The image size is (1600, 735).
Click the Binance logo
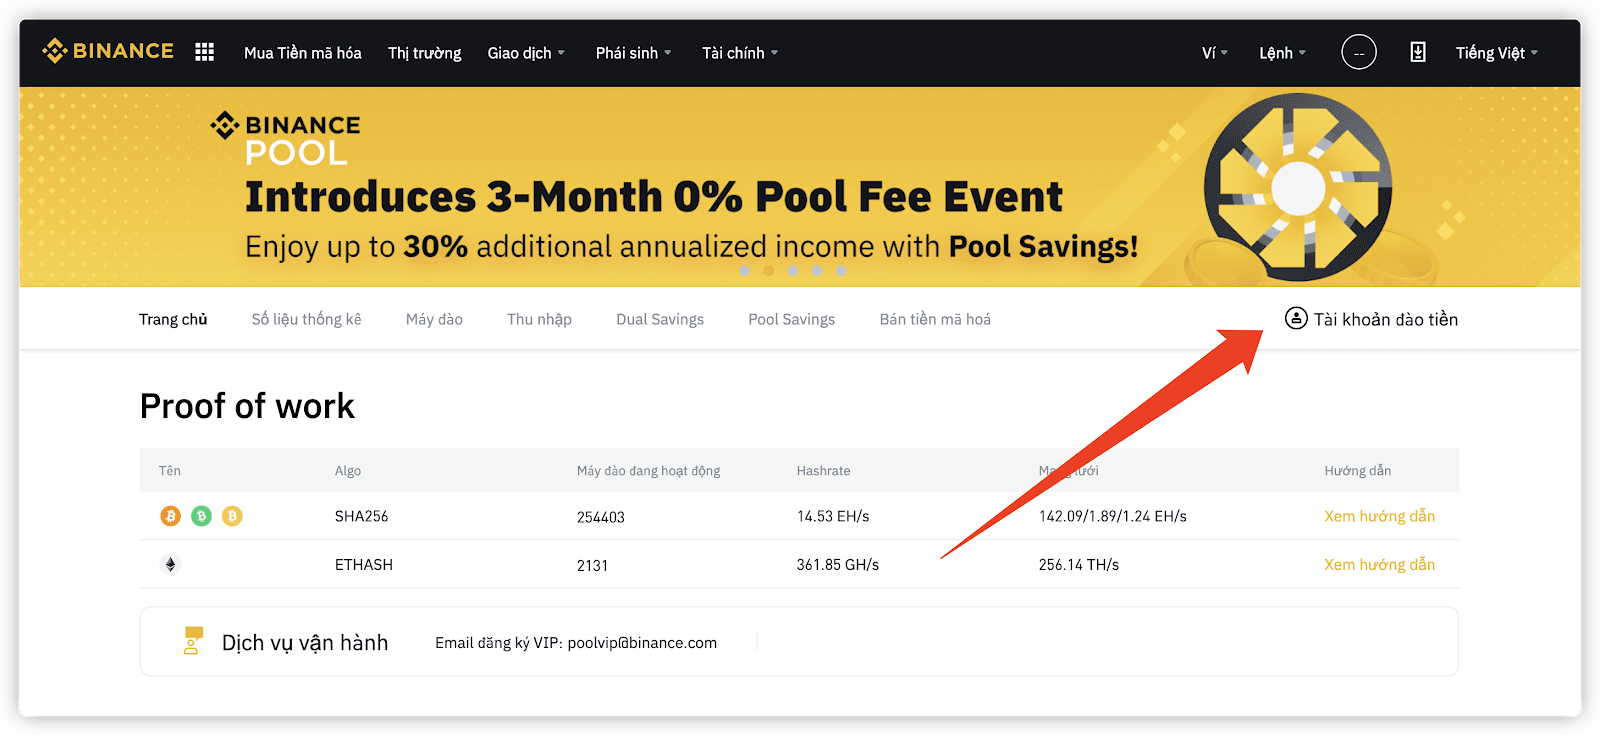coord(108,51)
